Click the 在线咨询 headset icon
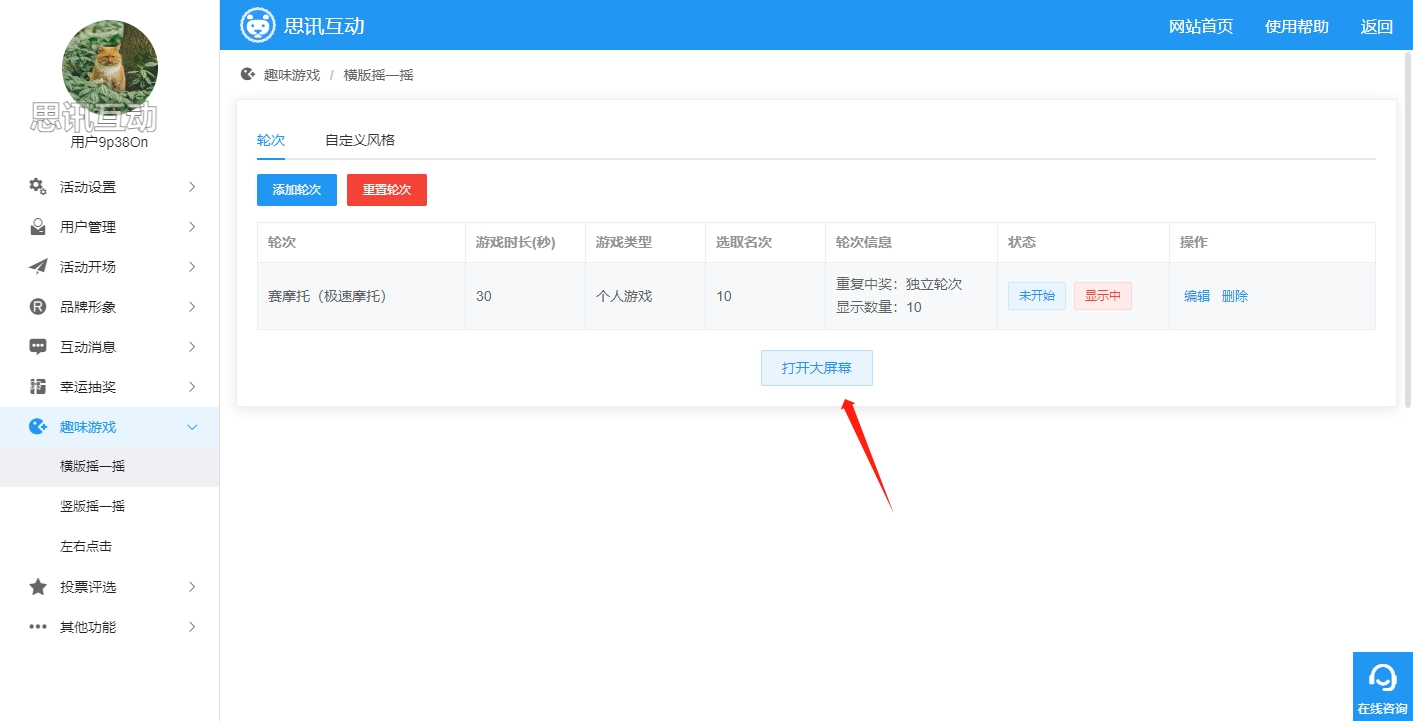 coord(1382,677)
